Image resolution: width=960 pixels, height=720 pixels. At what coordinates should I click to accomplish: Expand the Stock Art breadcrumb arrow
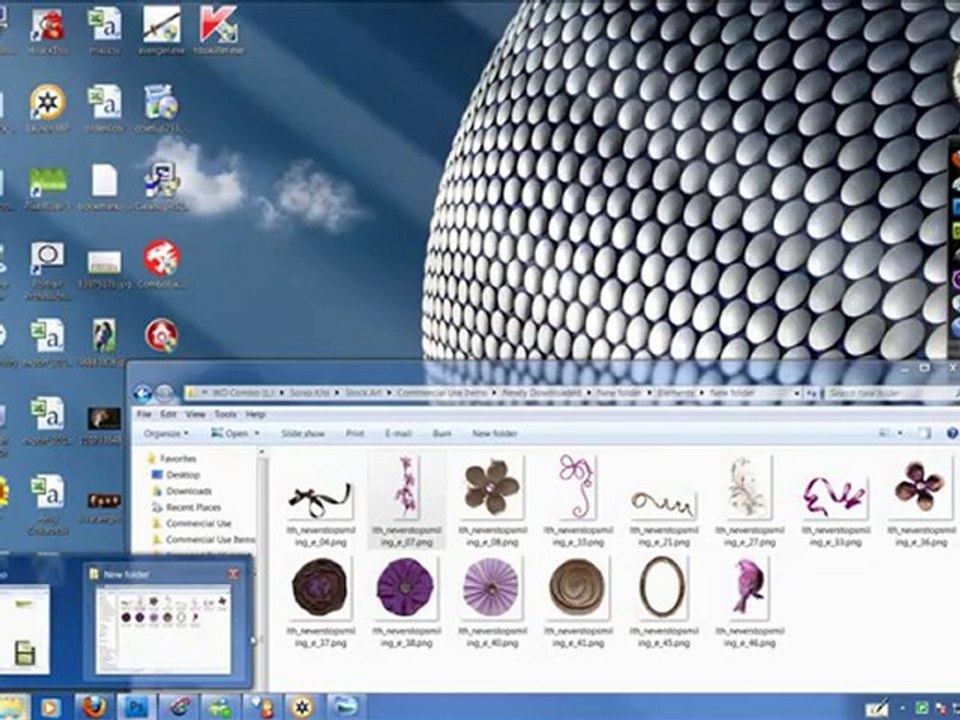(389, 393)
